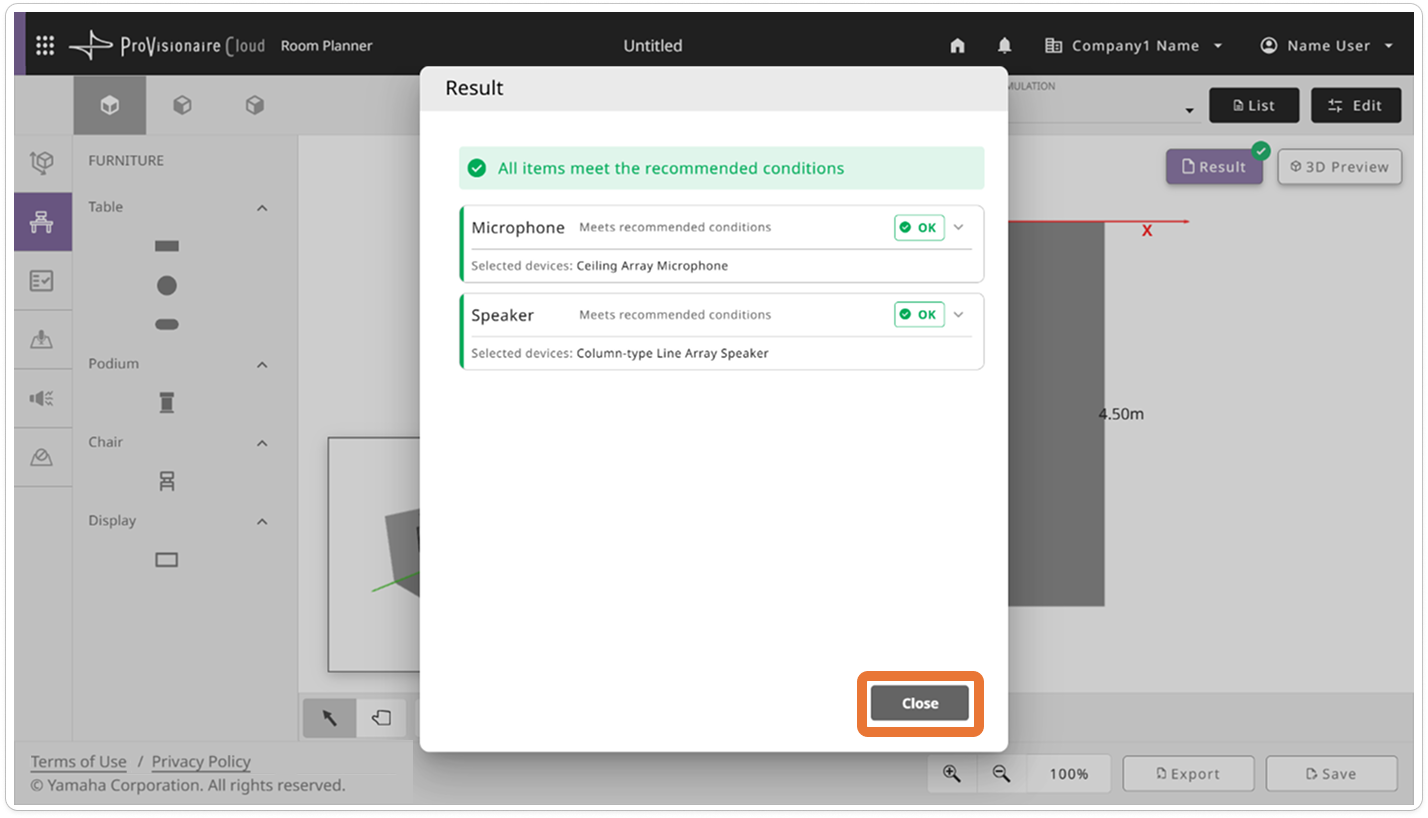Screen dimensions: 1428x818
Task: Select the arrow pointer tool
Action: [330, 718]
